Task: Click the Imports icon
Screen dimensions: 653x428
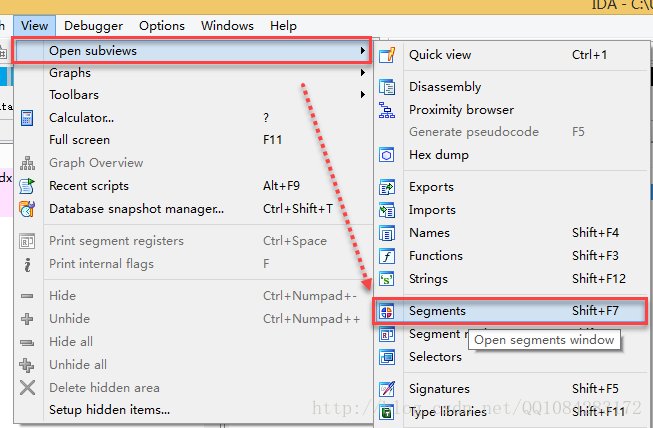Action: pyautogui.click(x=387, y=210)
